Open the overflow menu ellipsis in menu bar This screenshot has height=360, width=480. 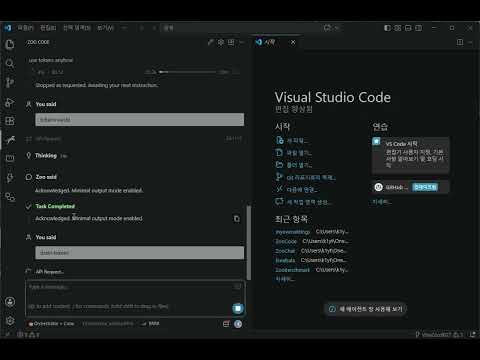click(x=124, y=28)
